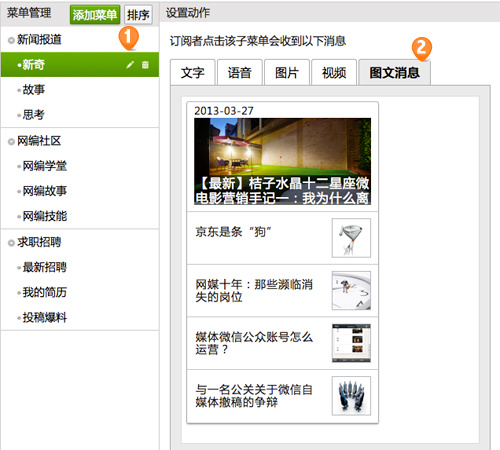
Task: Open the 图片 tab
Action: coord(287,72)
